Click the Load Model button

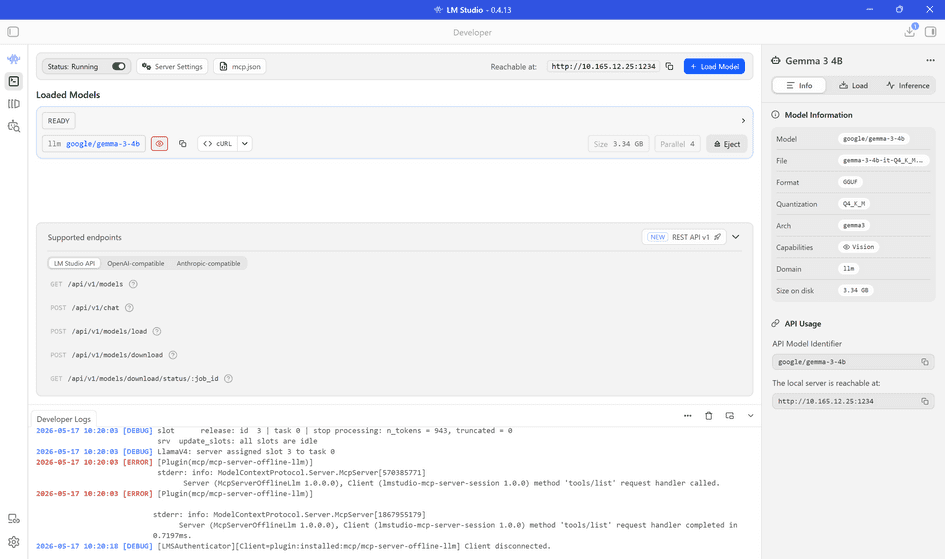(714, 66)
